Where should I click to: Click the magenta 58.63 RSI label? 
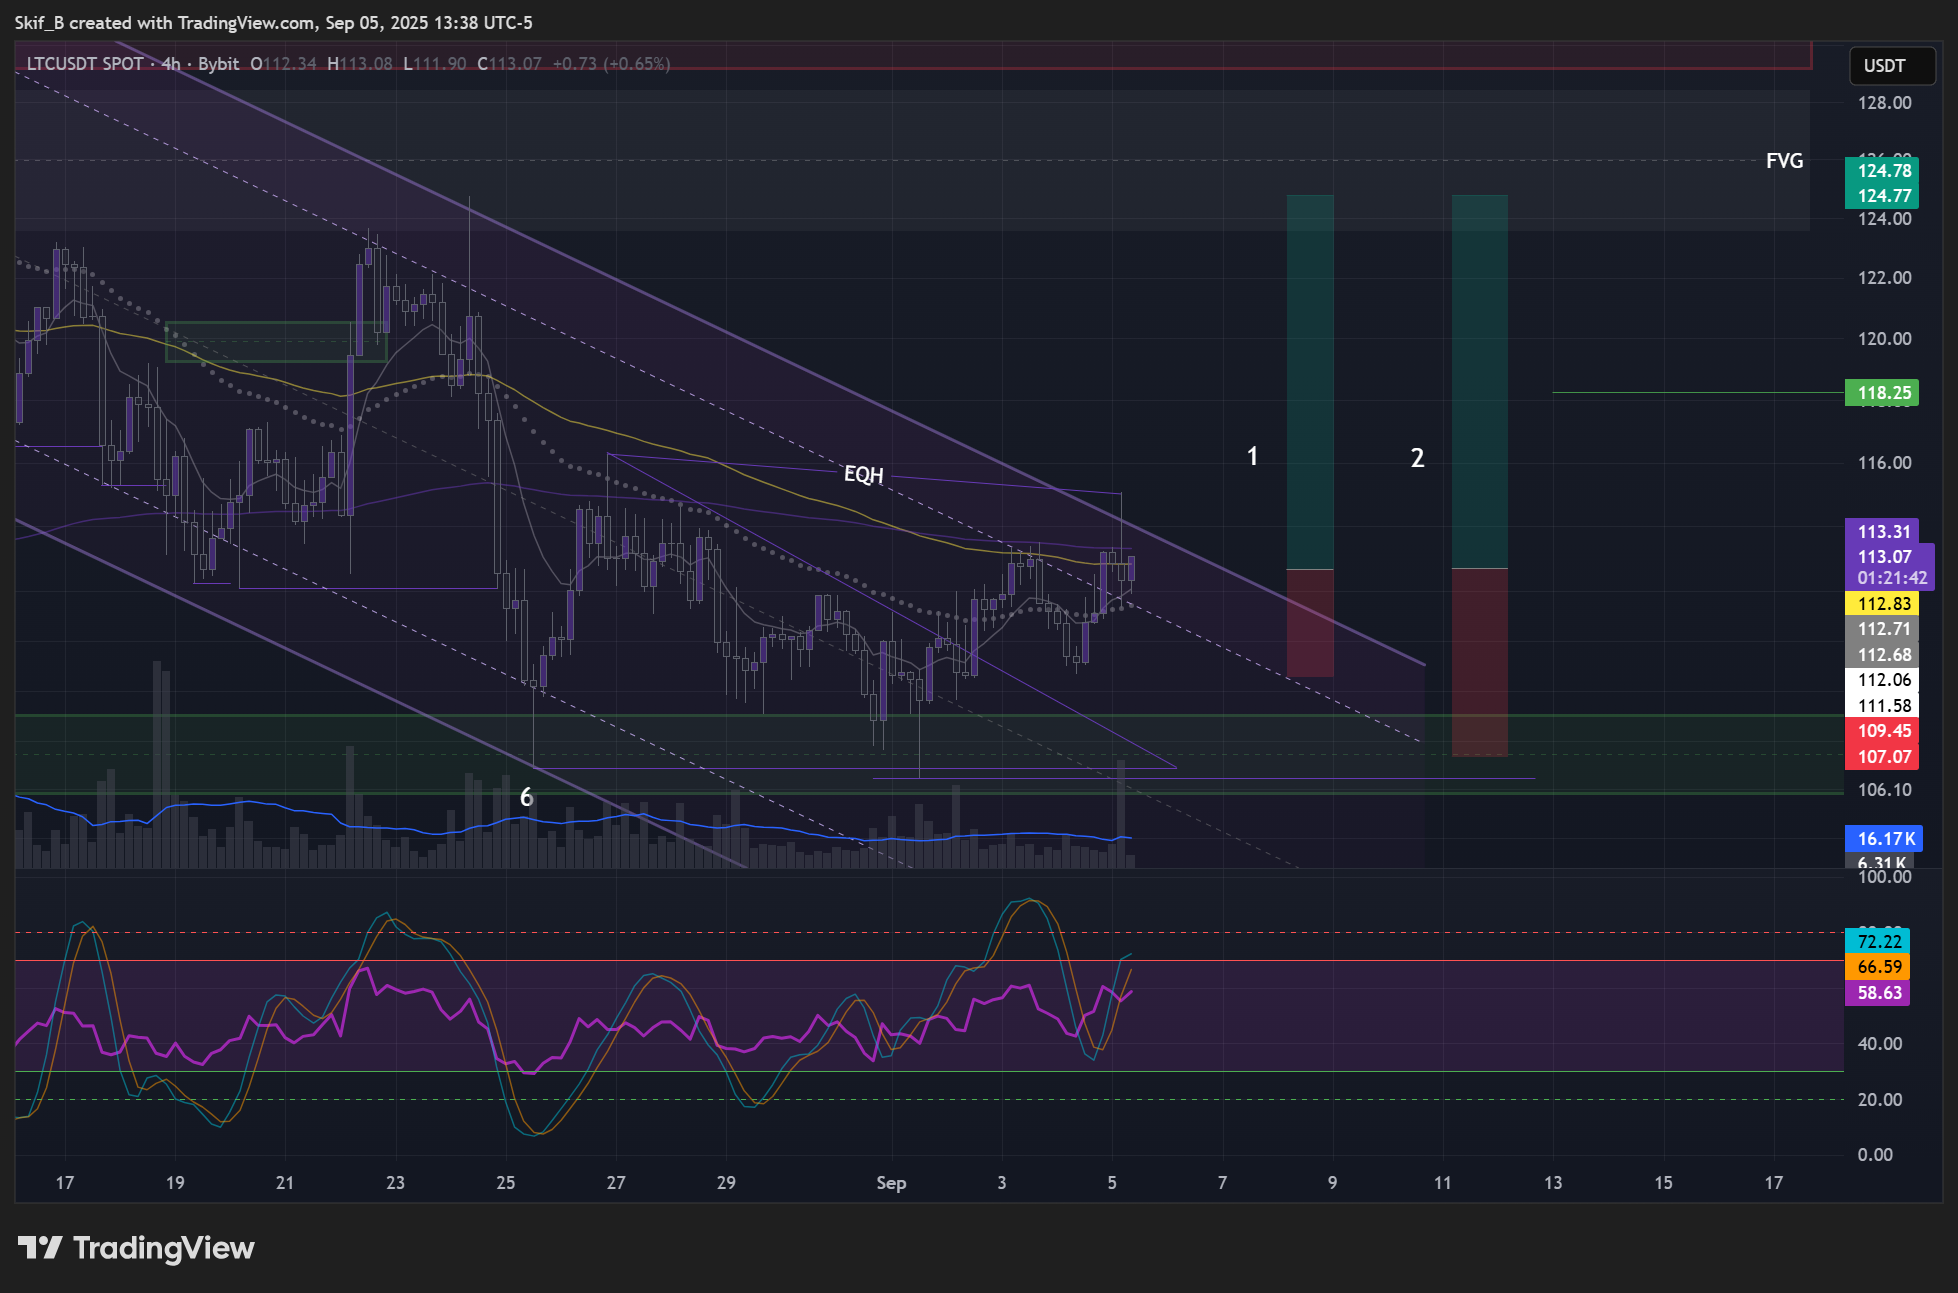[x=1877, y=993]
